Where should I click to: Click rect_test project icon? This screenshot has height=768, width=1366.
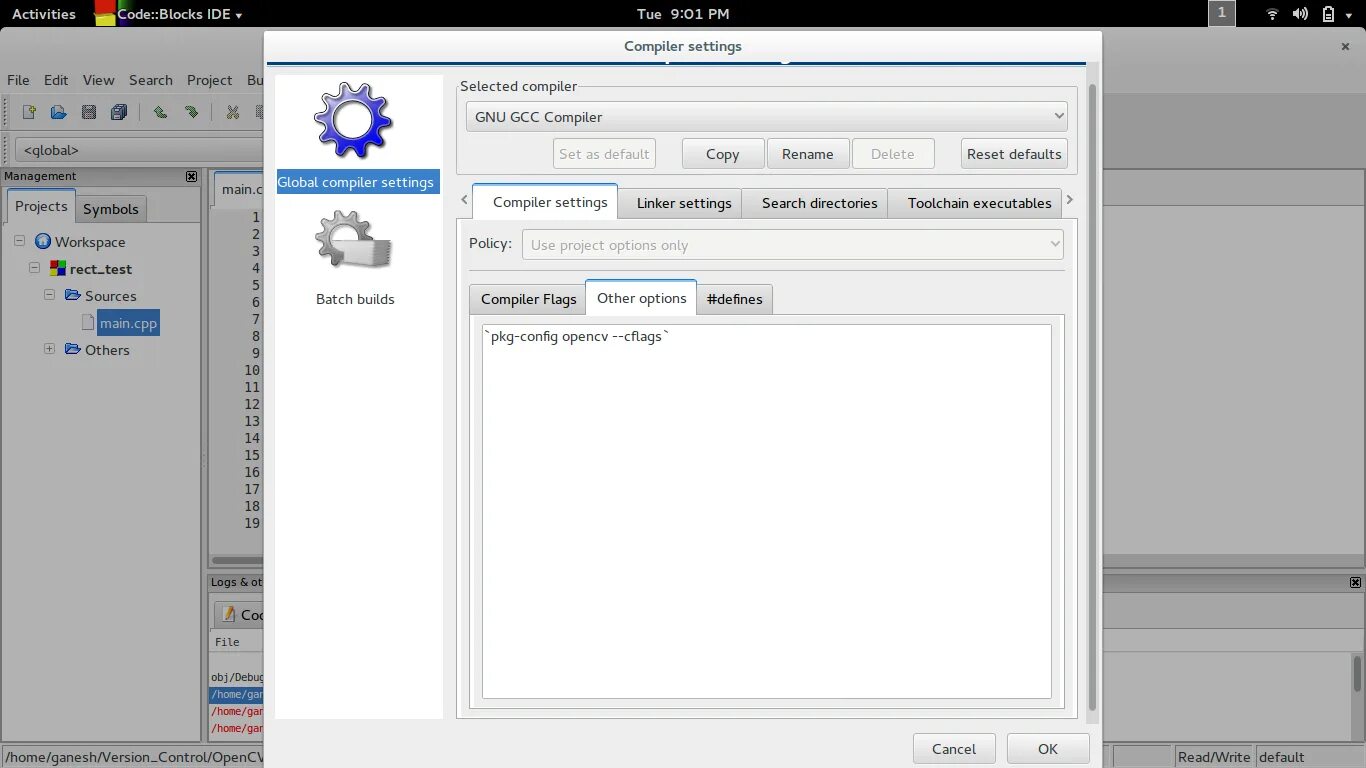(x=59, y=268)
